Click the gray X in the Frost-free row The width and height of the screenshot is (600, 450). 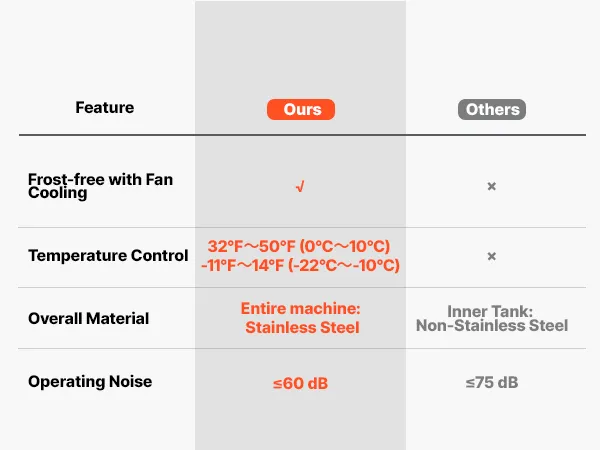coord(491,187)
